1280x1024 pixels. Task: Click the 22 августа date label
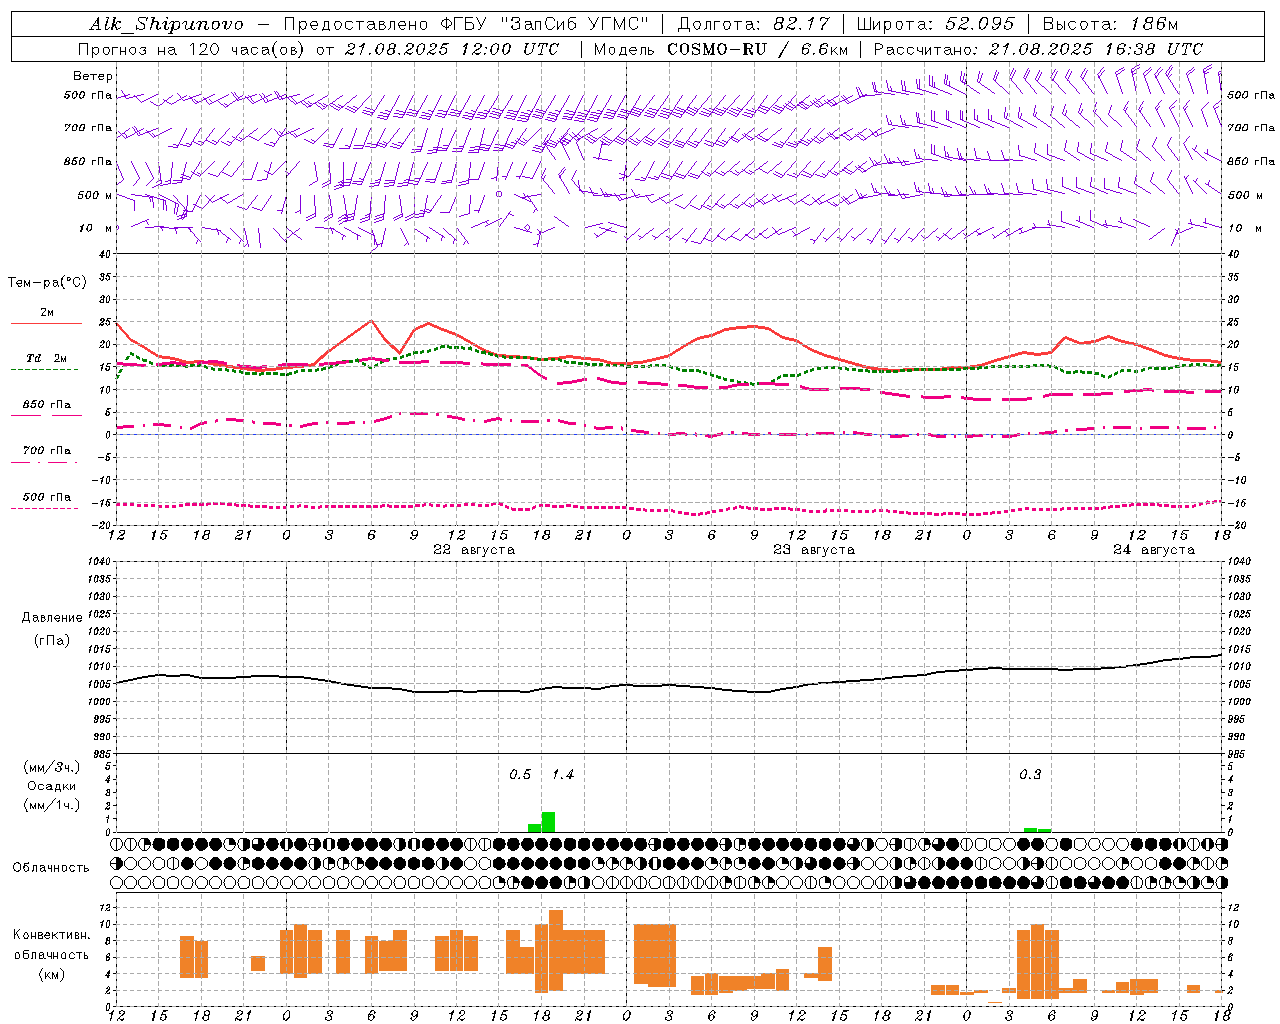pyautogui.click(x=474, y=550)
